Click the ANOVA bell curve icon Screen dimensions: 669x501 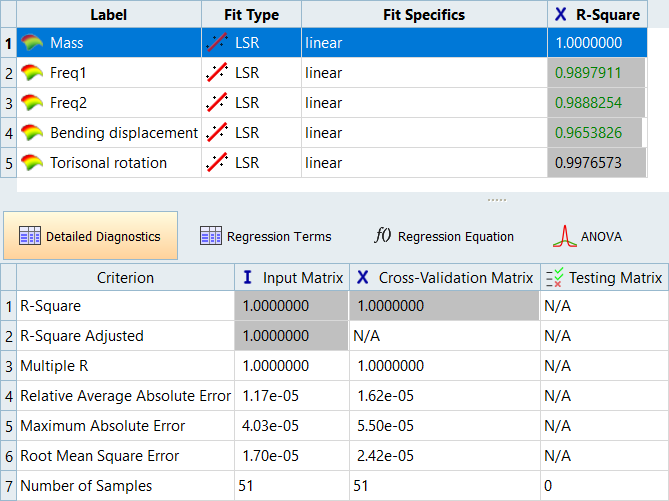[x=566, y=237]
